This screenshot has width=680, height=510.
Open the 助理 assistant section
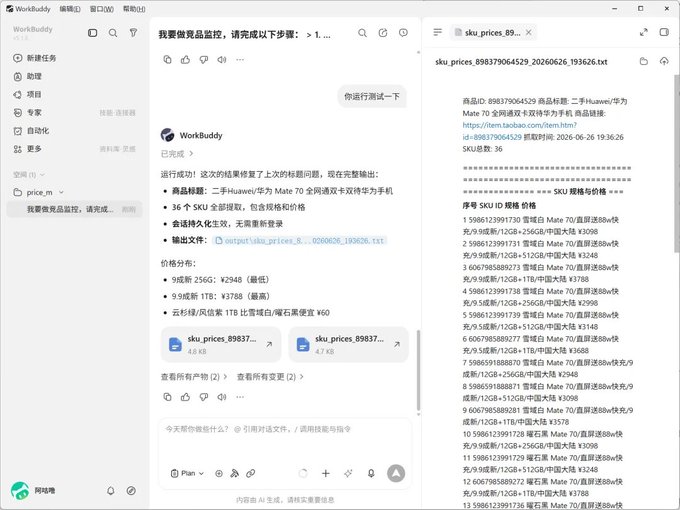pyautogui.click(x=27, y=76)
